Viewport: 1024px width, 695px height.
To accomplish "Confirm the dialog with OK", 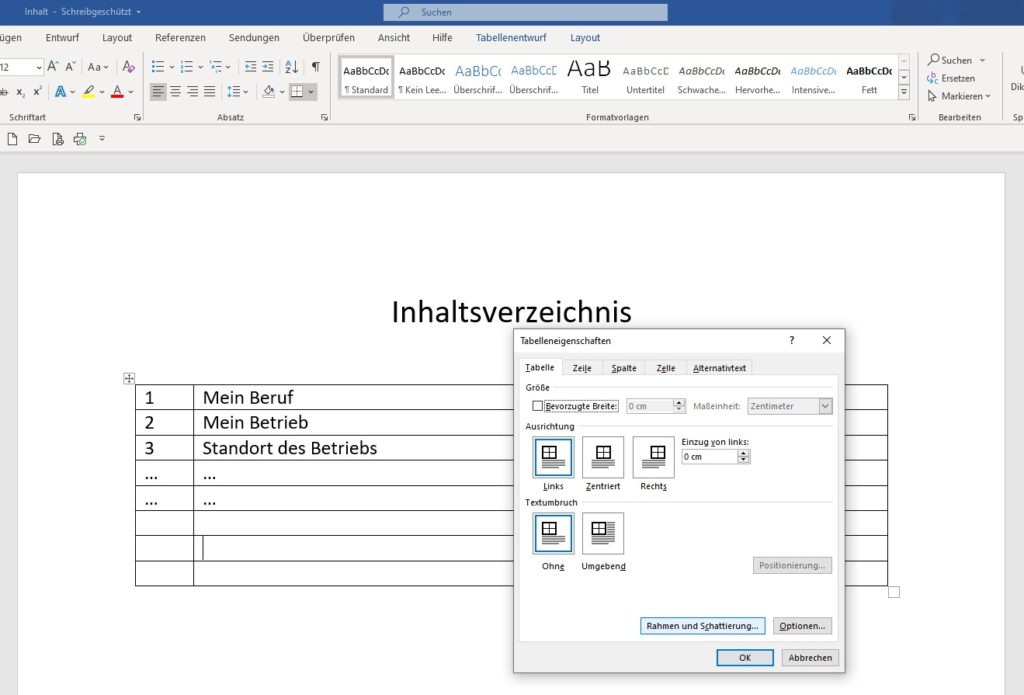I will point(744,658).
